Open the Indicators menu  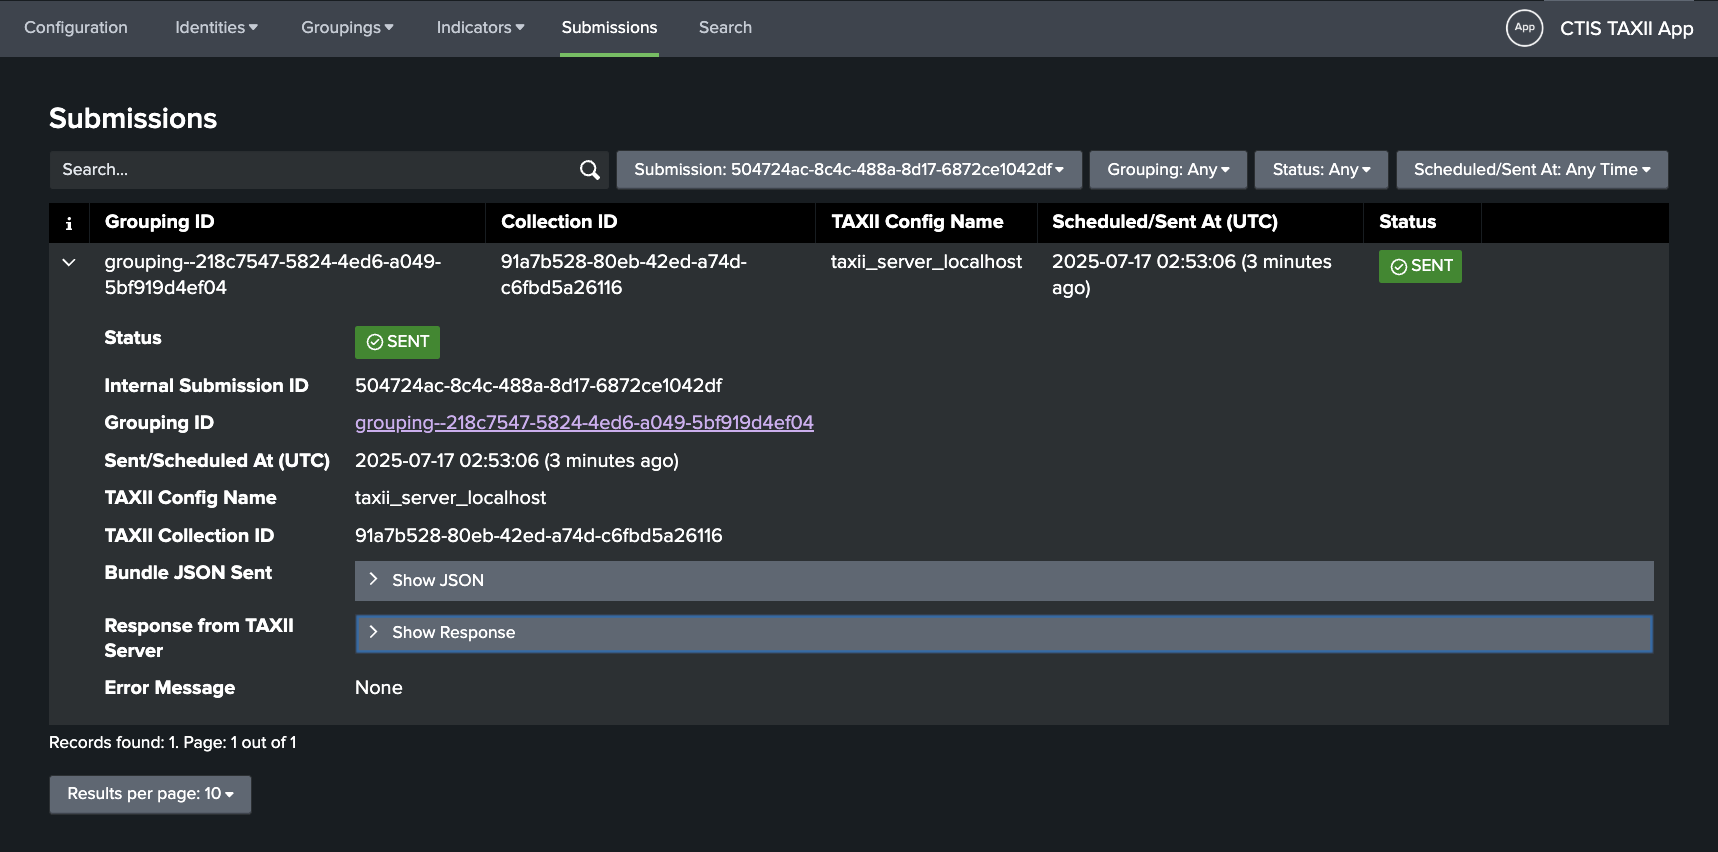coord(480,28)
